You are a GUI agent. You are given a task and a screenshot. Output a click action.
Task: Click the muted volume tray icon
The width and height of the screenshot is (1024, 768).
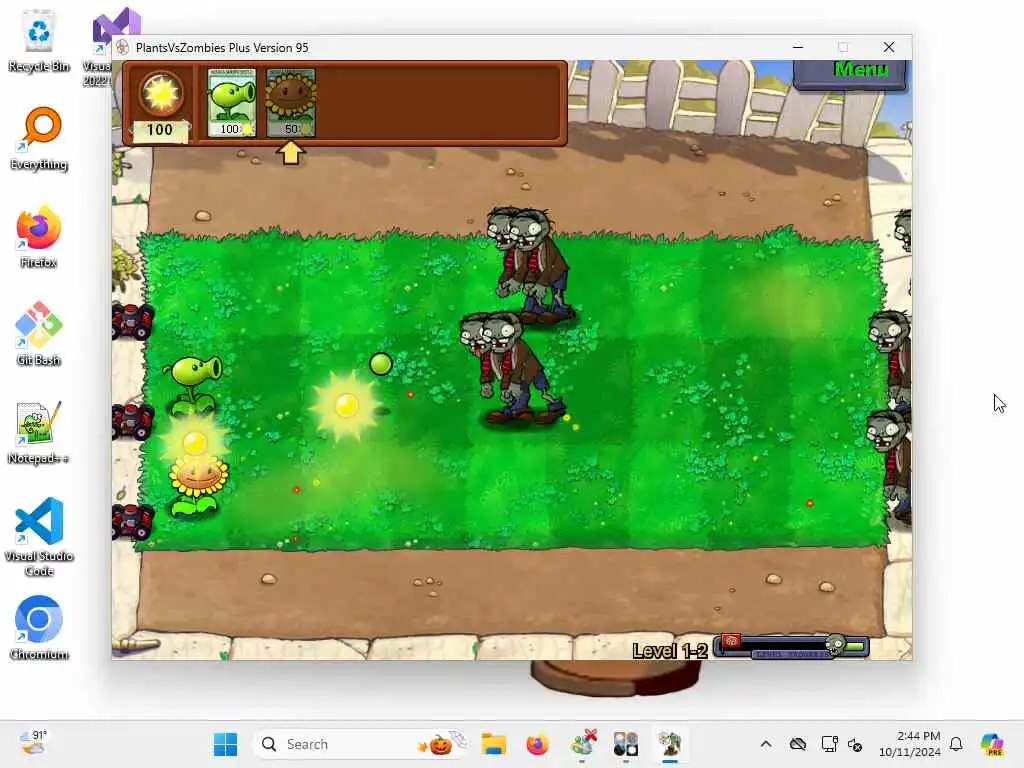855,744
